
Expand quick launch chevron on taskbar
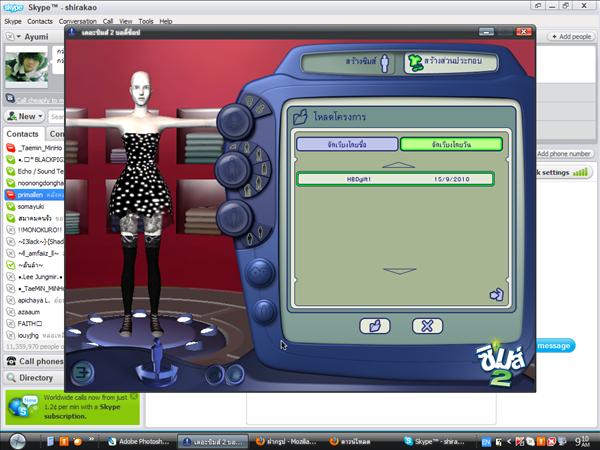[91, 439]
